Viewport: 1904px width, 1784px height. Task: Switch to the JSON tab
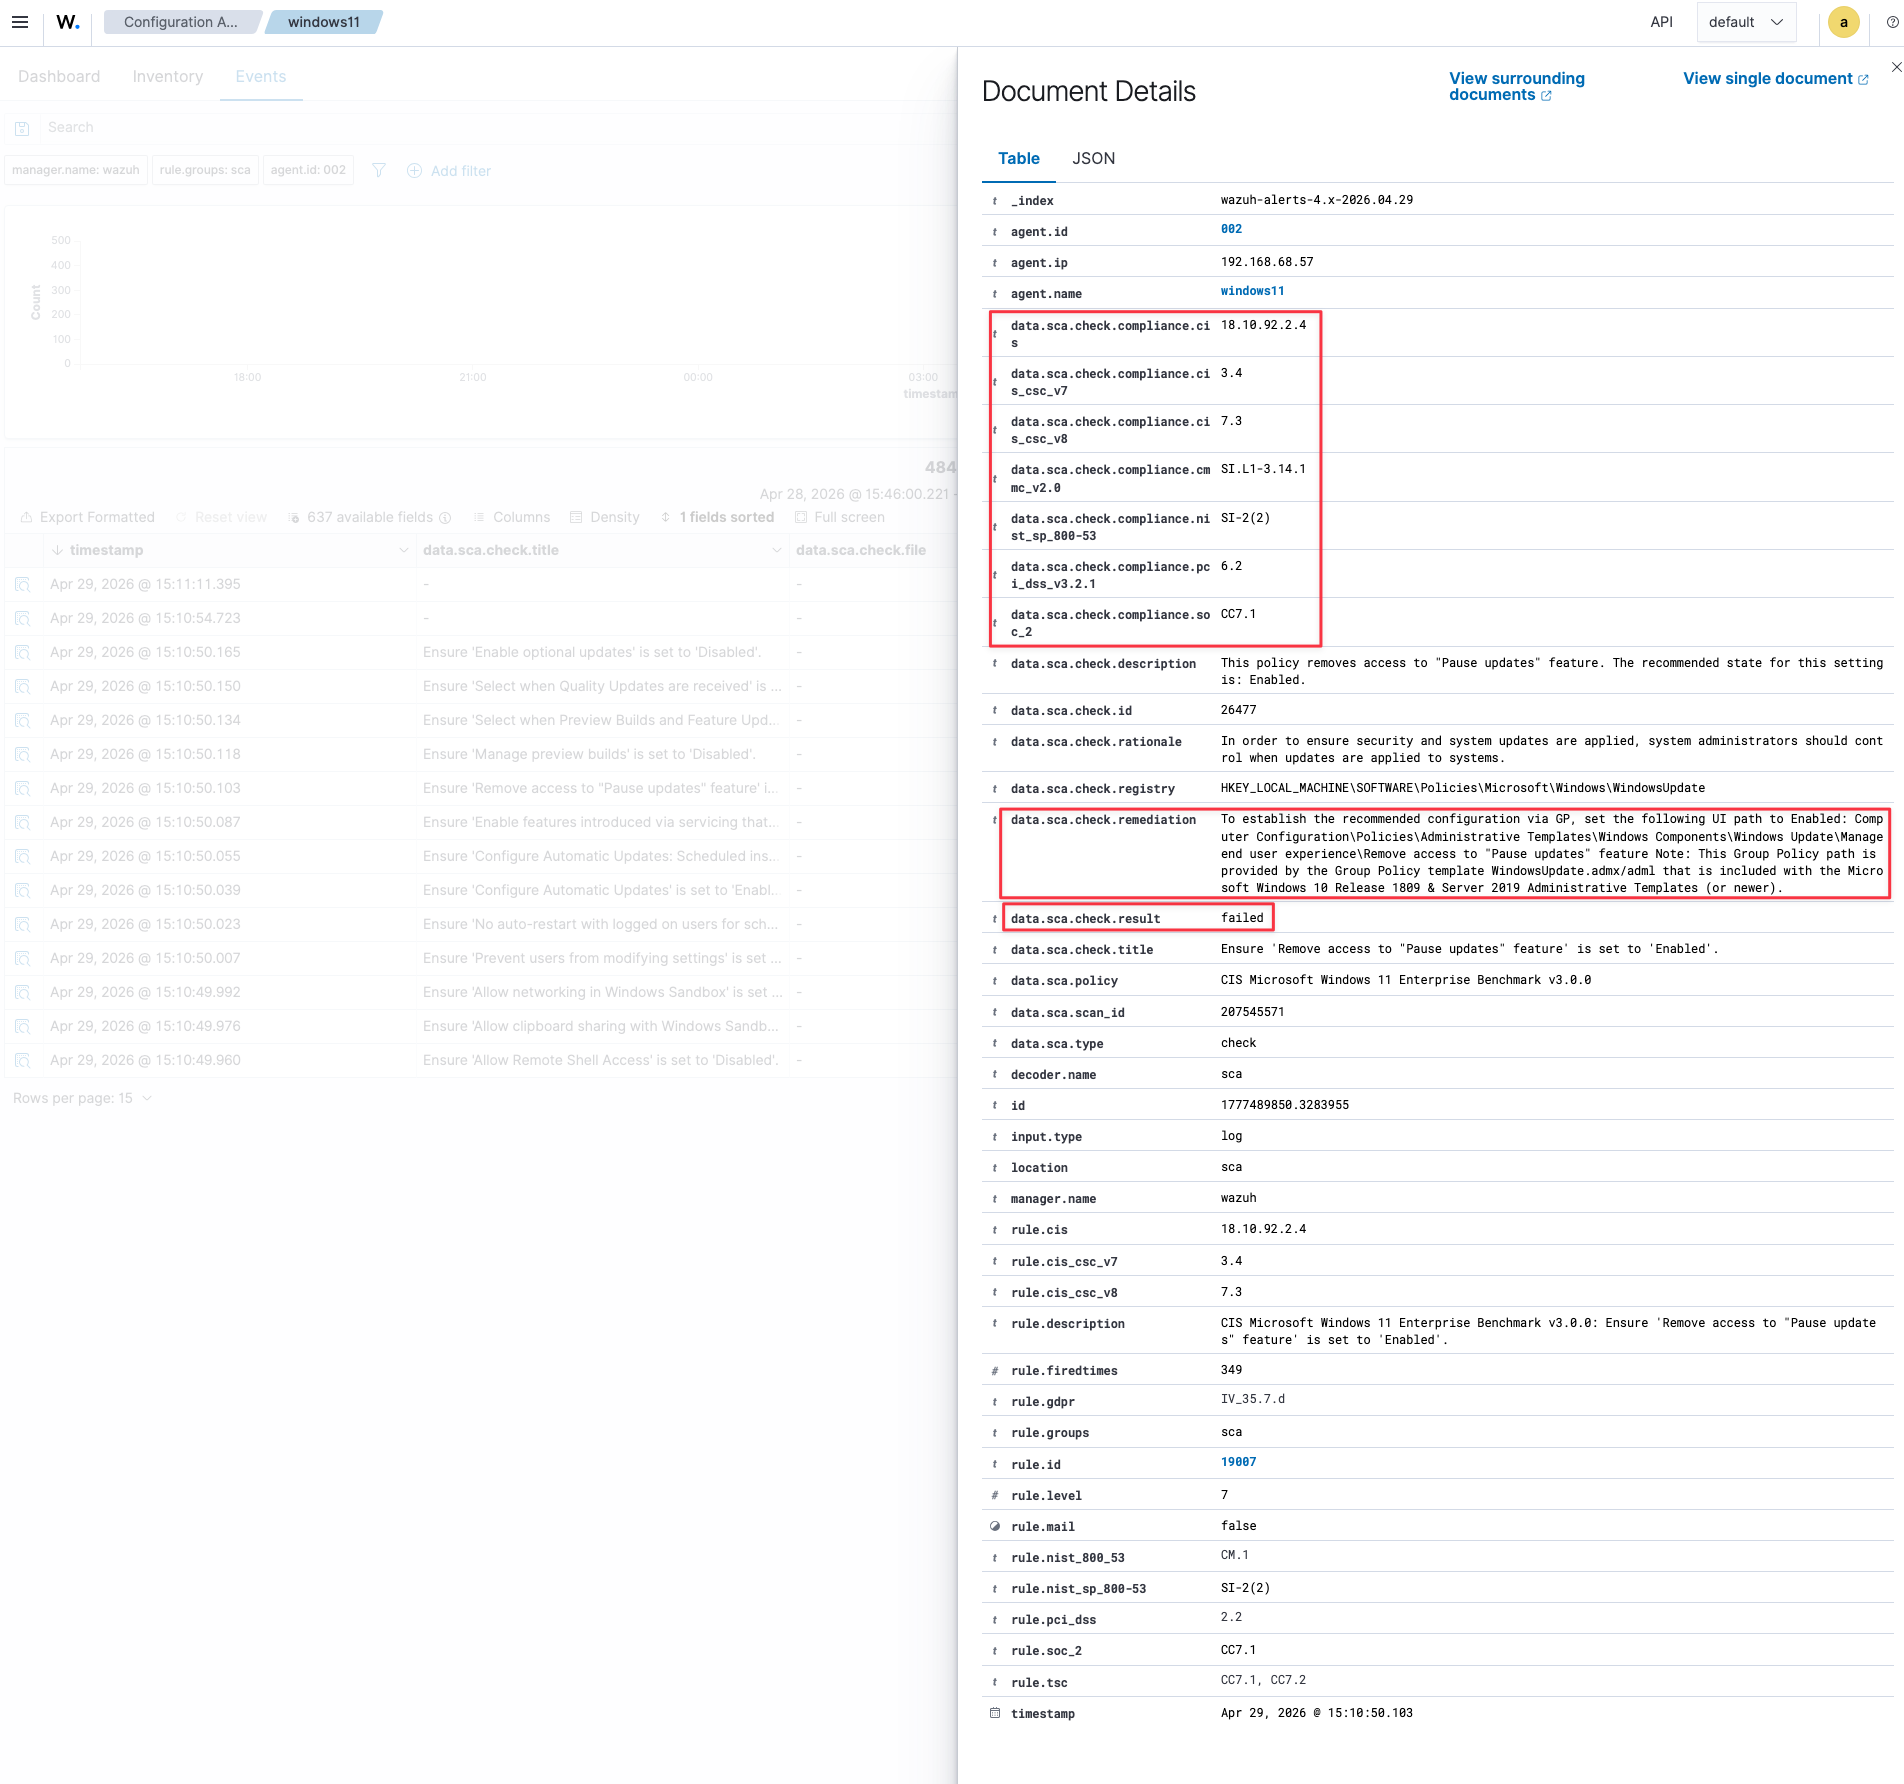pyautogui.click(x=1094, y=158)
